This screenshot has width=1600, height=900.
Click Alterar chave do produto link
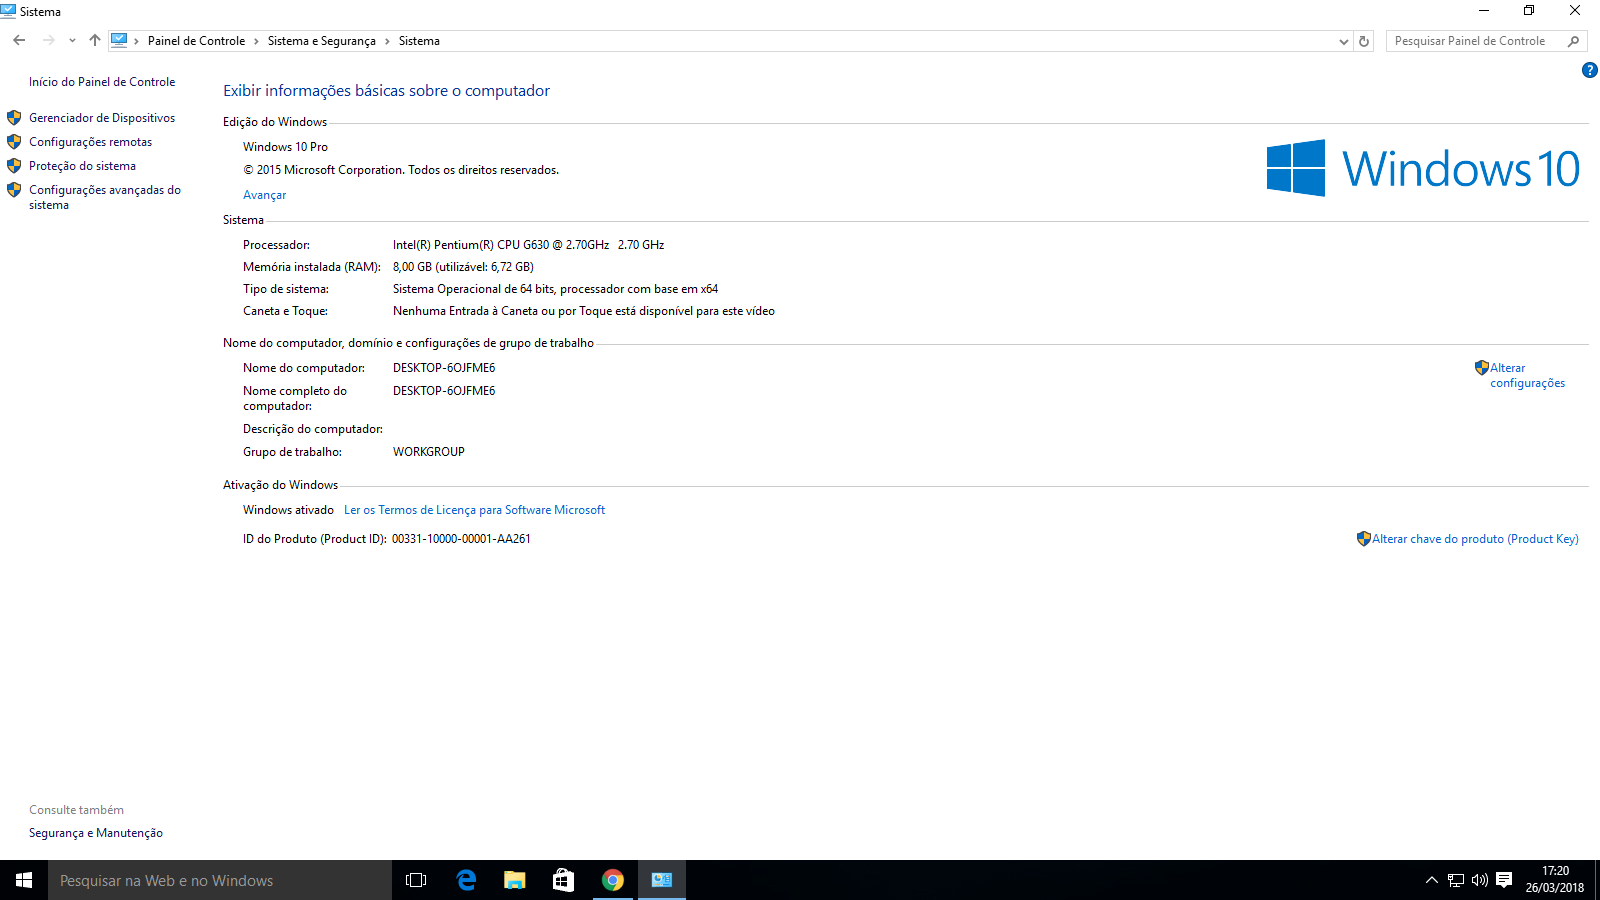point(1475,539)
